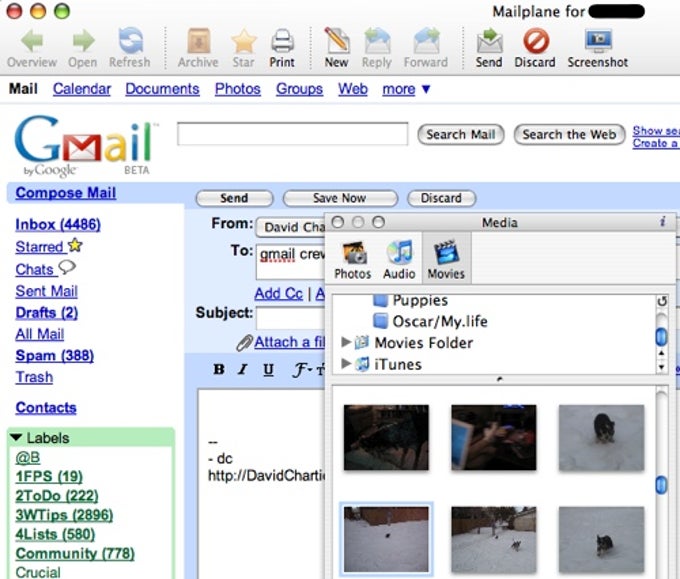Screen dimensions: 680x579
Task: Toggle Underline formatting in the compose toolbar
Action: (x=268, y=370)
